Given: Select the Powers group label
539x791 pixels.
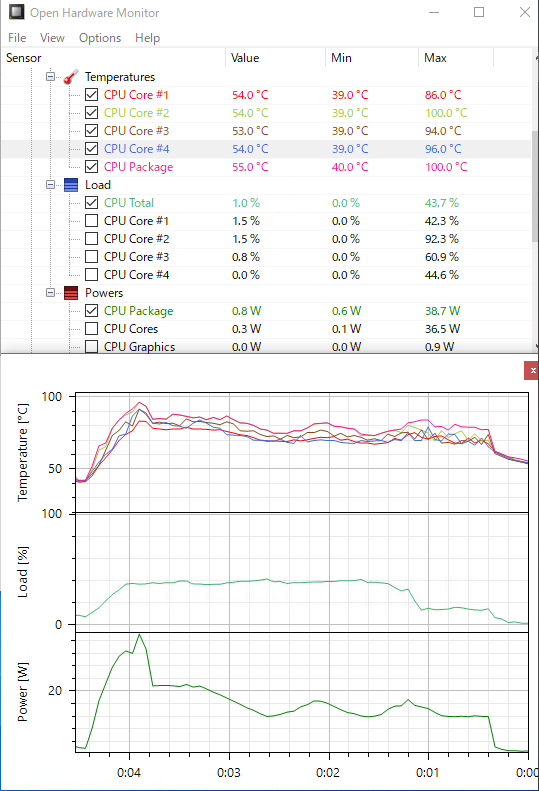Looking at the screenshot, I should pos(104,293).
